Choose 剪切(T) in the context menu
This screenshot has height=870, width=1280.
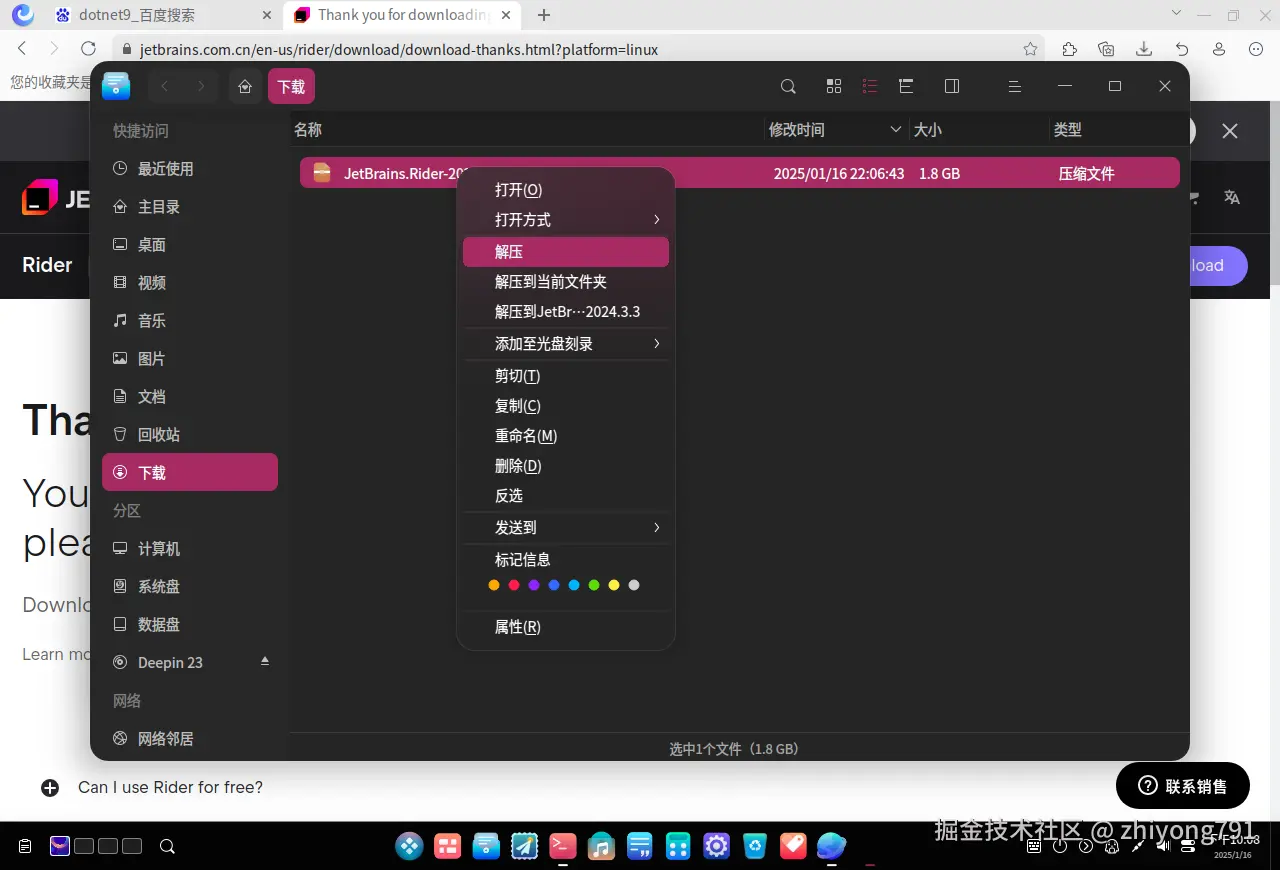(x=566, y=376)
